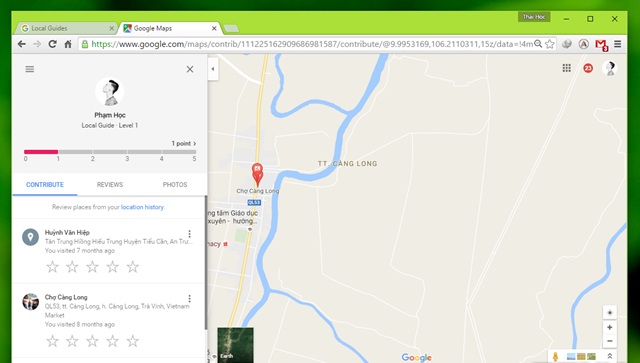Go to the browser home page
This screenshot has width=640, height=363.
pos(68,44)
